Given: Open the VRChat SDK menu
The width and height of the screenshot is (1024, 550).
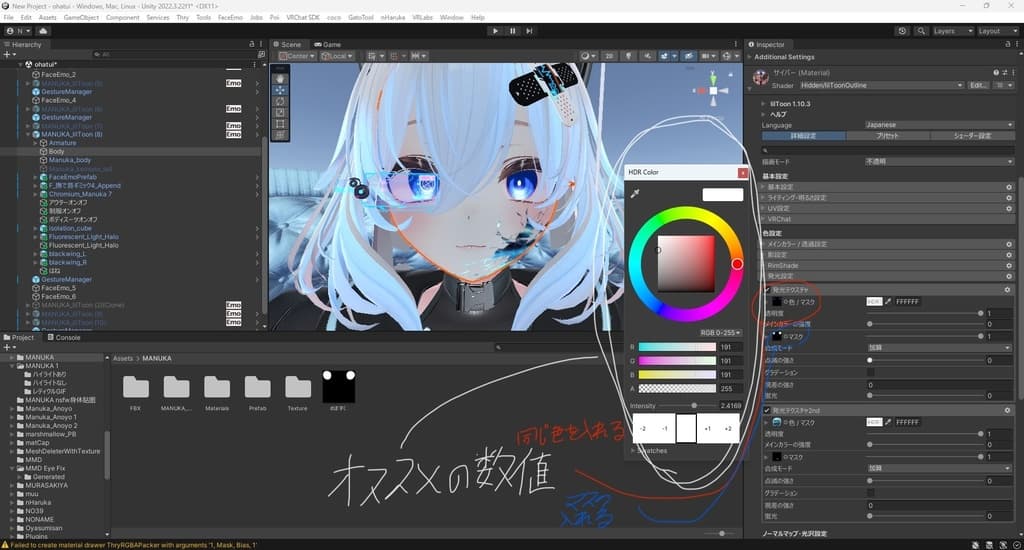Looking at the screenshot, I should [x=303, y=18].
